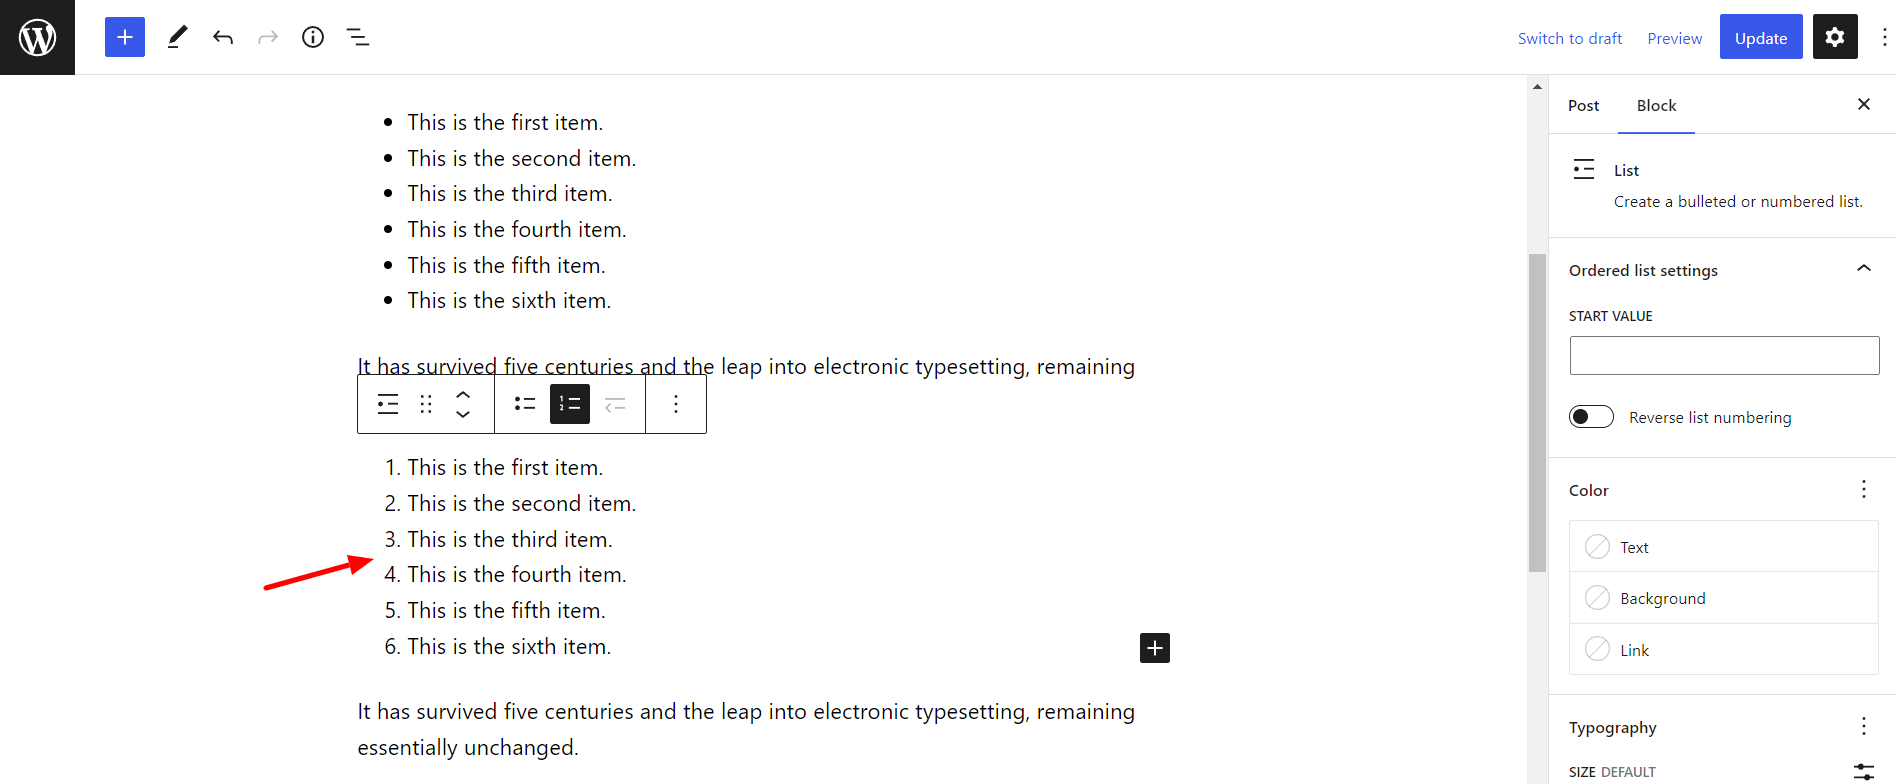This screenshot has width=1896, height=784.
Task: Move the list block up using the chevron
Action: (463, 394)
